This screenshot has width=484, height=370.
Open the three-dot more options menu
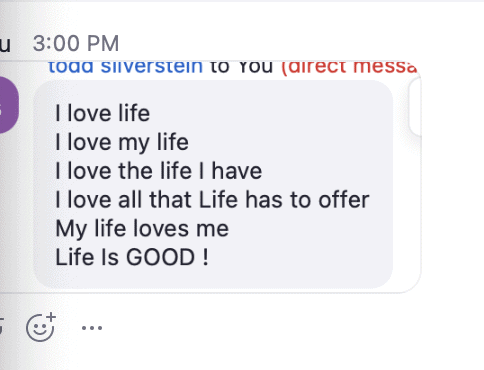(92, 328)
